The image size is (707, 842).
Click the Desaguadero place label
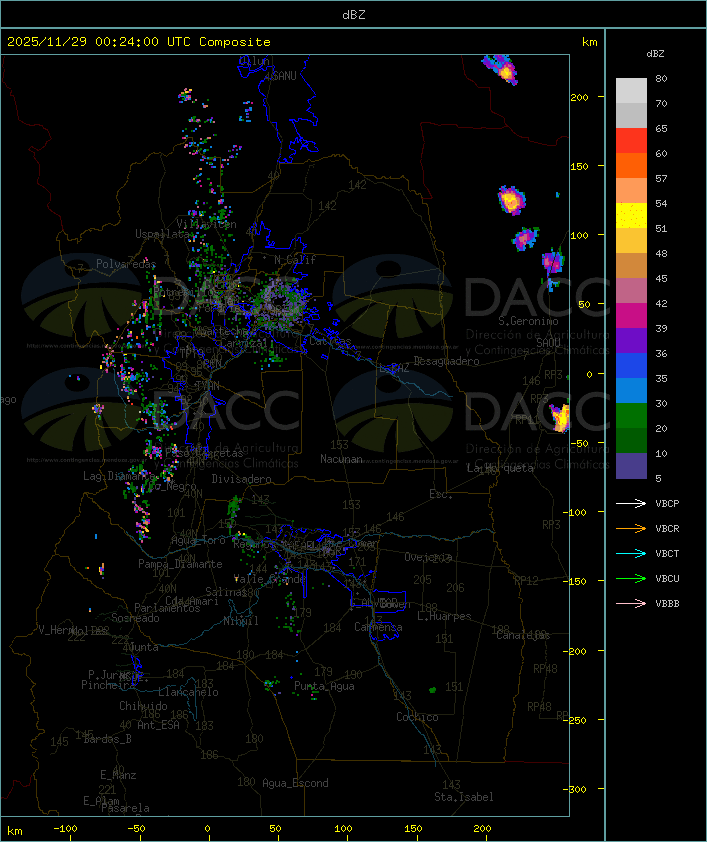point(446,361)
